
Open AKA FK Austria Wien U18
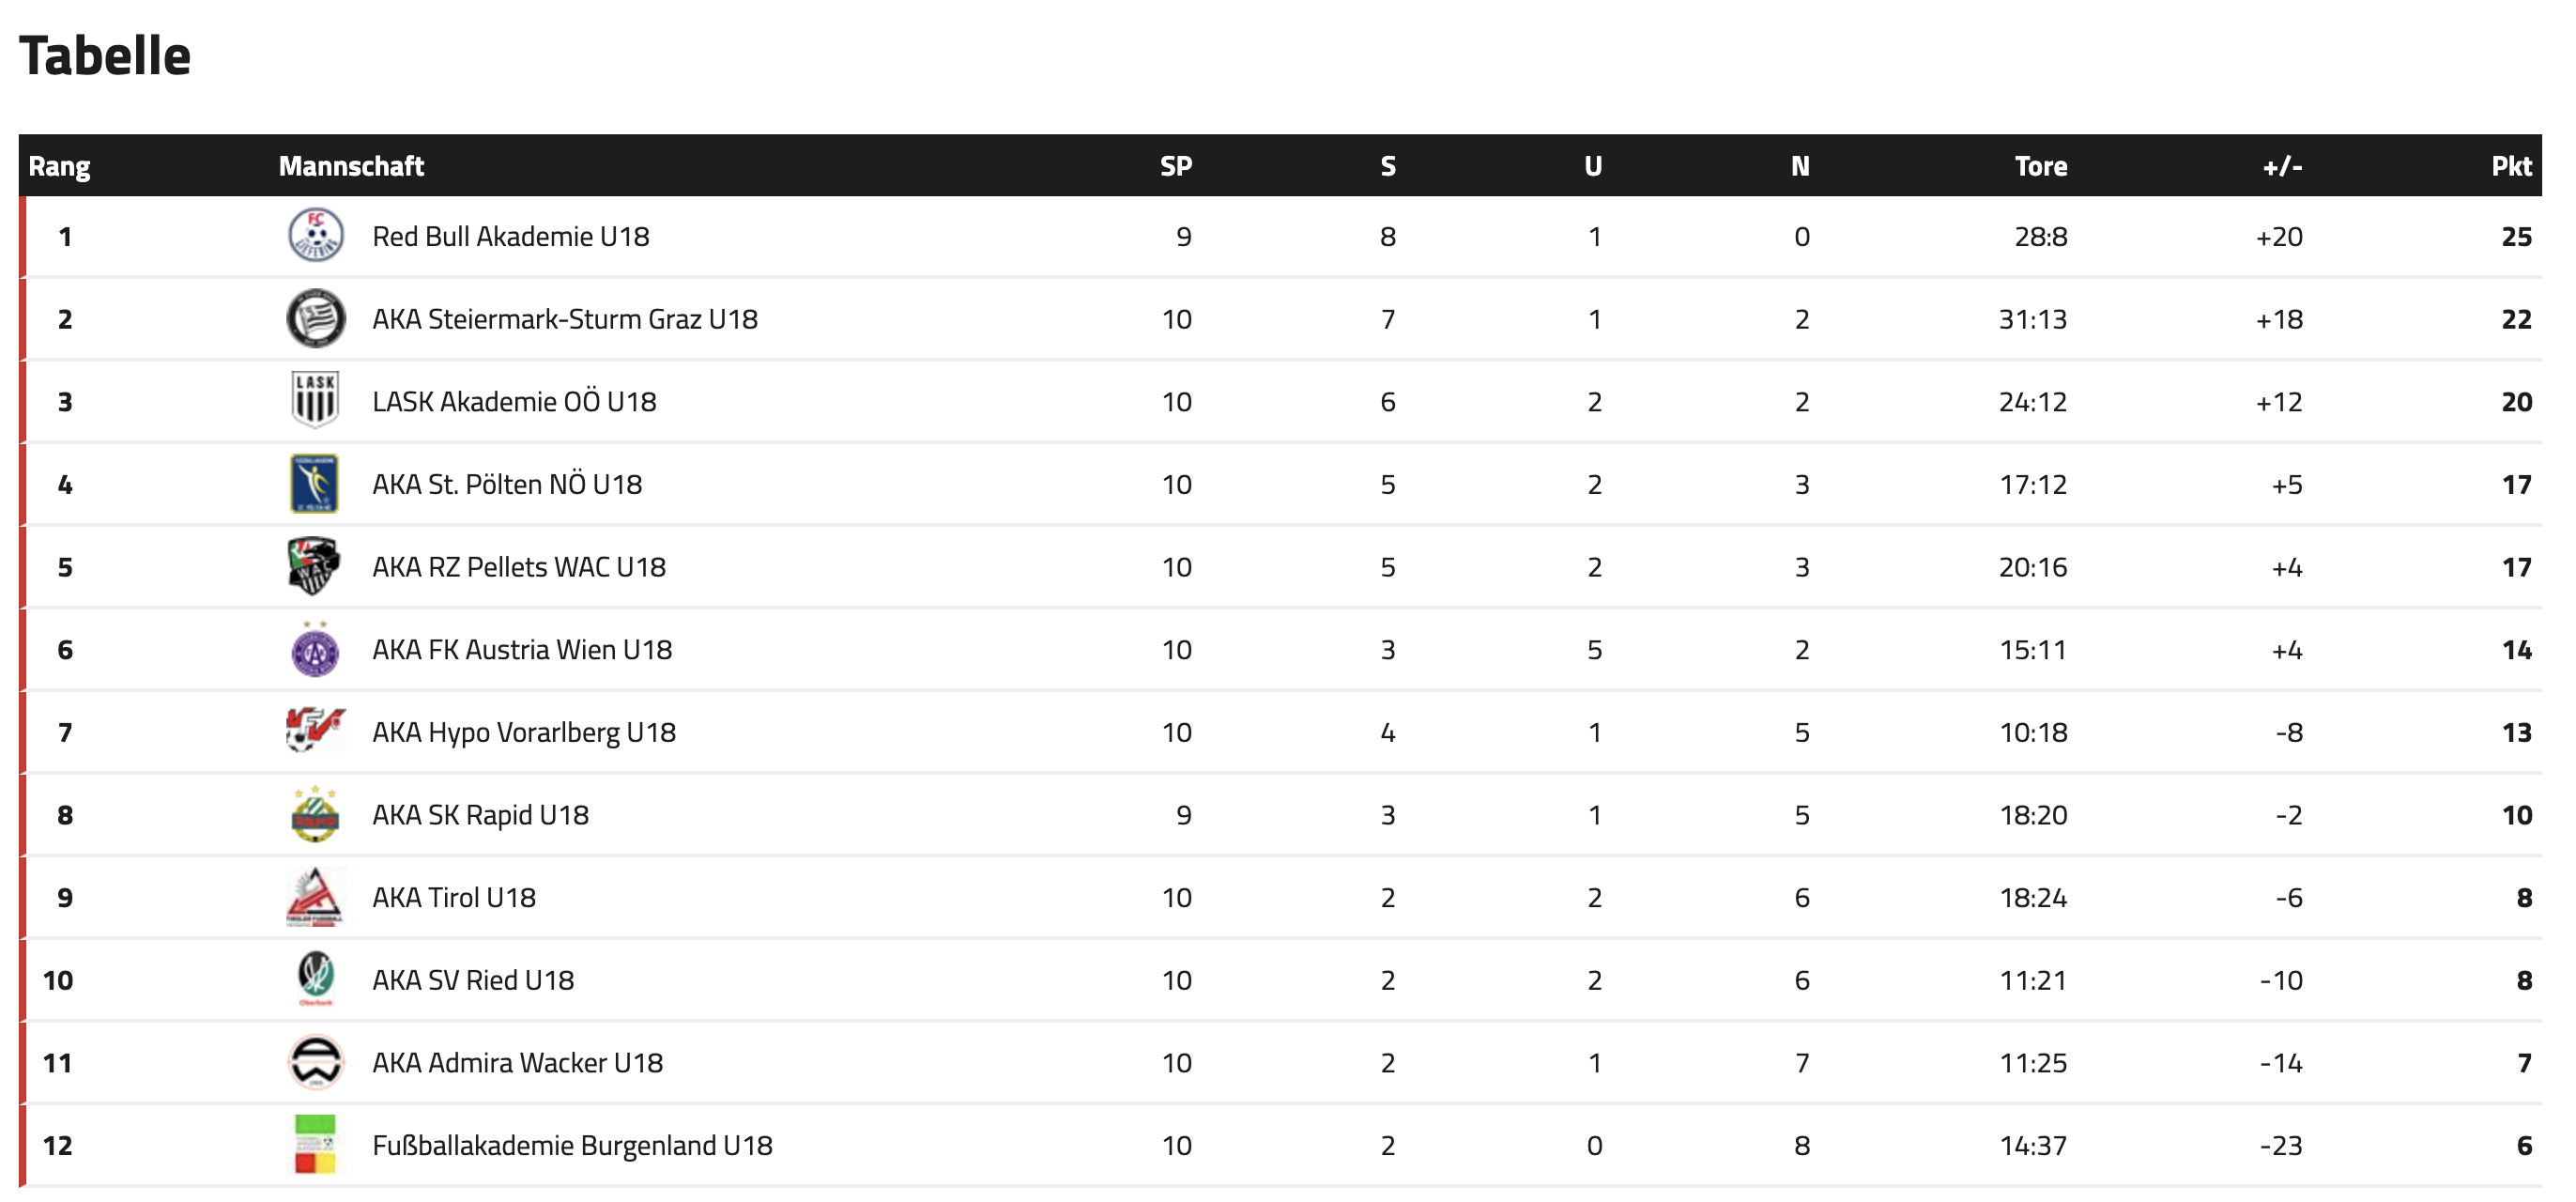(x=521, y=650)
